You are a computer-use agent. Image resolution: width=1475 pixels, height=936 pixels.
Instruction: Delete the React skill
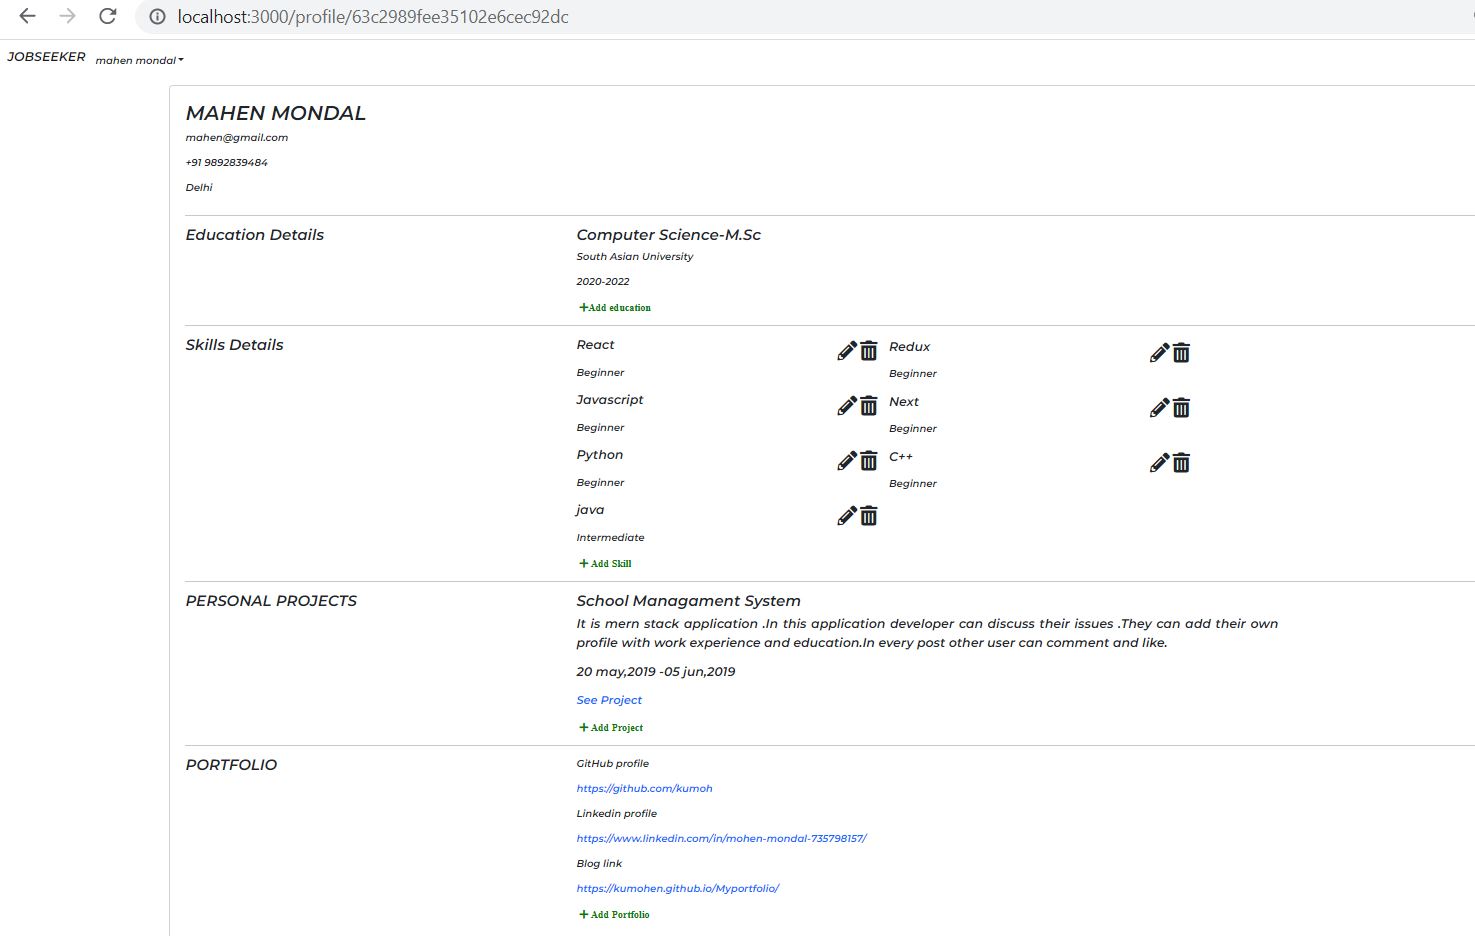(x=868, y=351)
